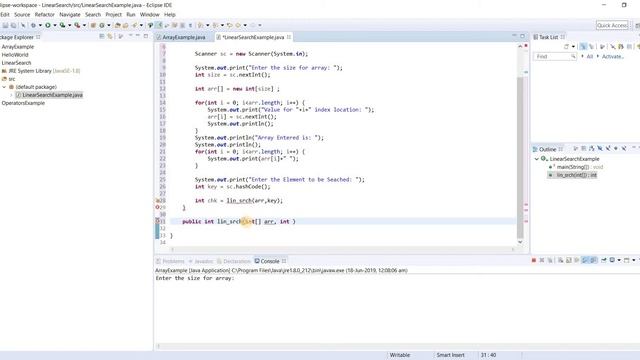Select the HelloWorld project
The width and height of the screenshot is (640, 360).
(x=15, y=55)
